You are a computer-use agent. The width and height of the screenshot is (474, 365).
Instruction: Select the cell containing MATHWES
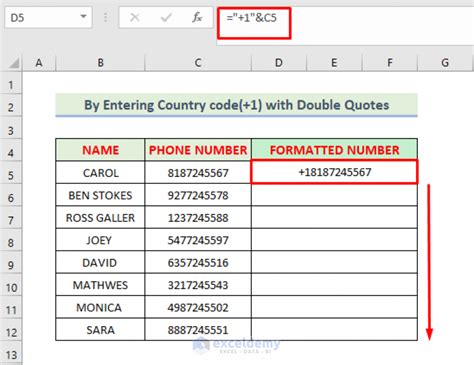(100, 285)
